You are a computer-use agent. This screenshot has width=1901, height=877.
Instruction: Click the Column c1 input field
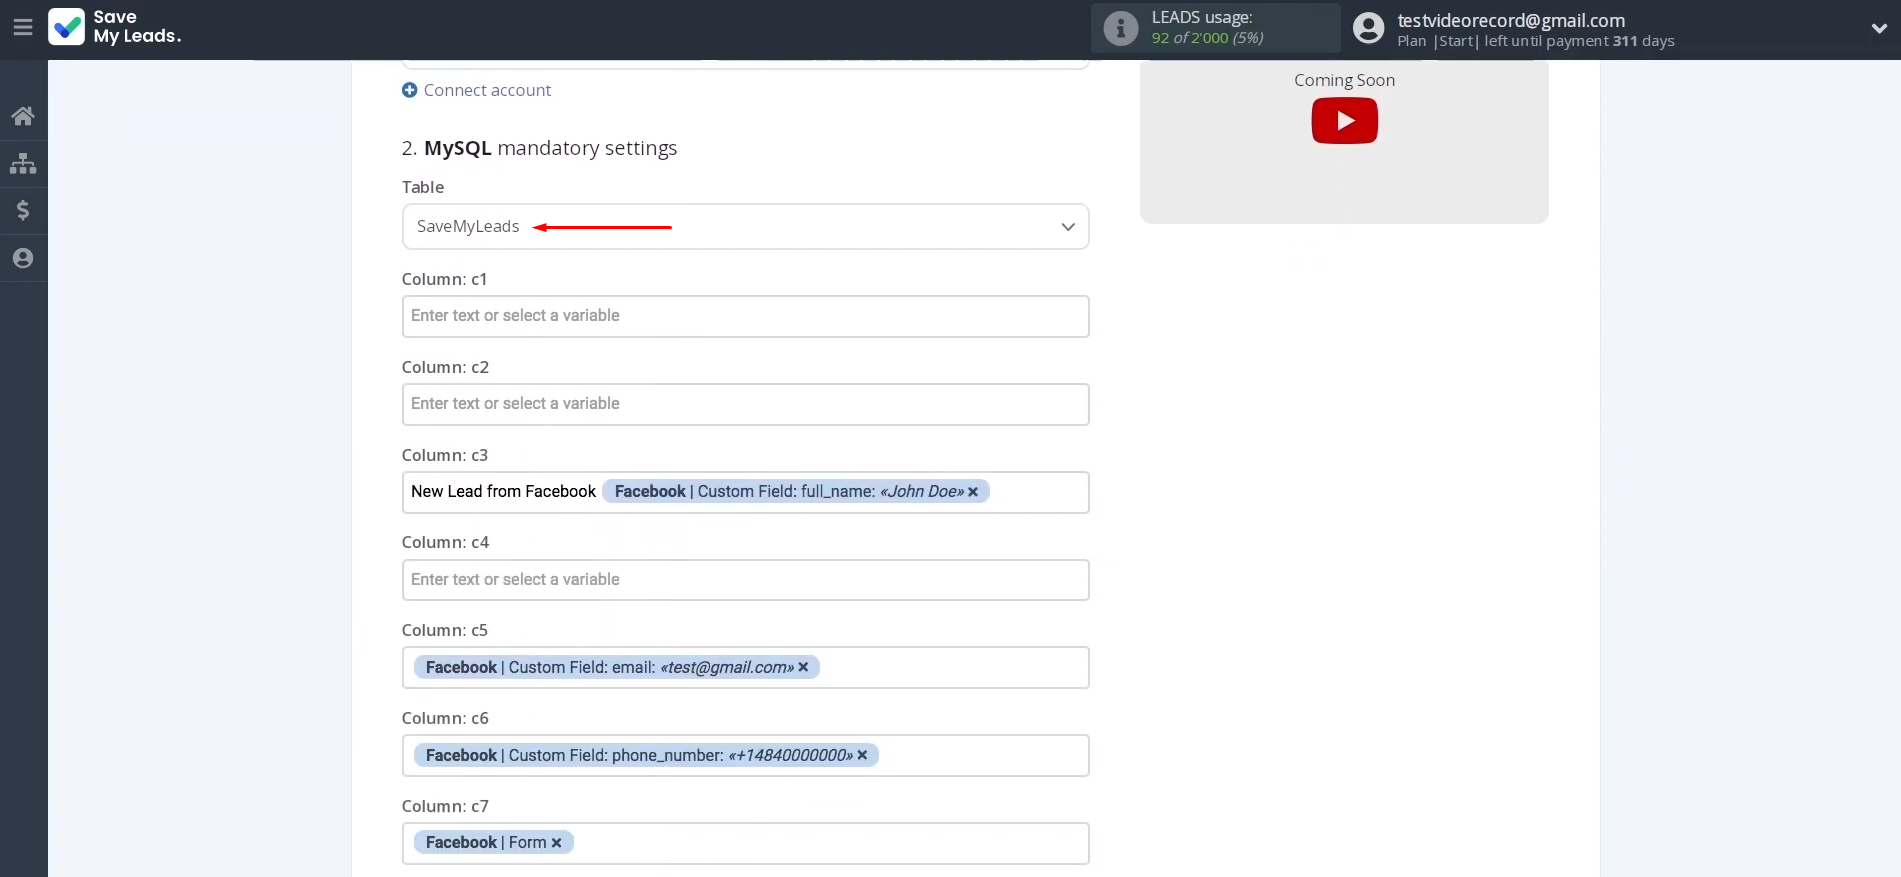coord(745,316)
